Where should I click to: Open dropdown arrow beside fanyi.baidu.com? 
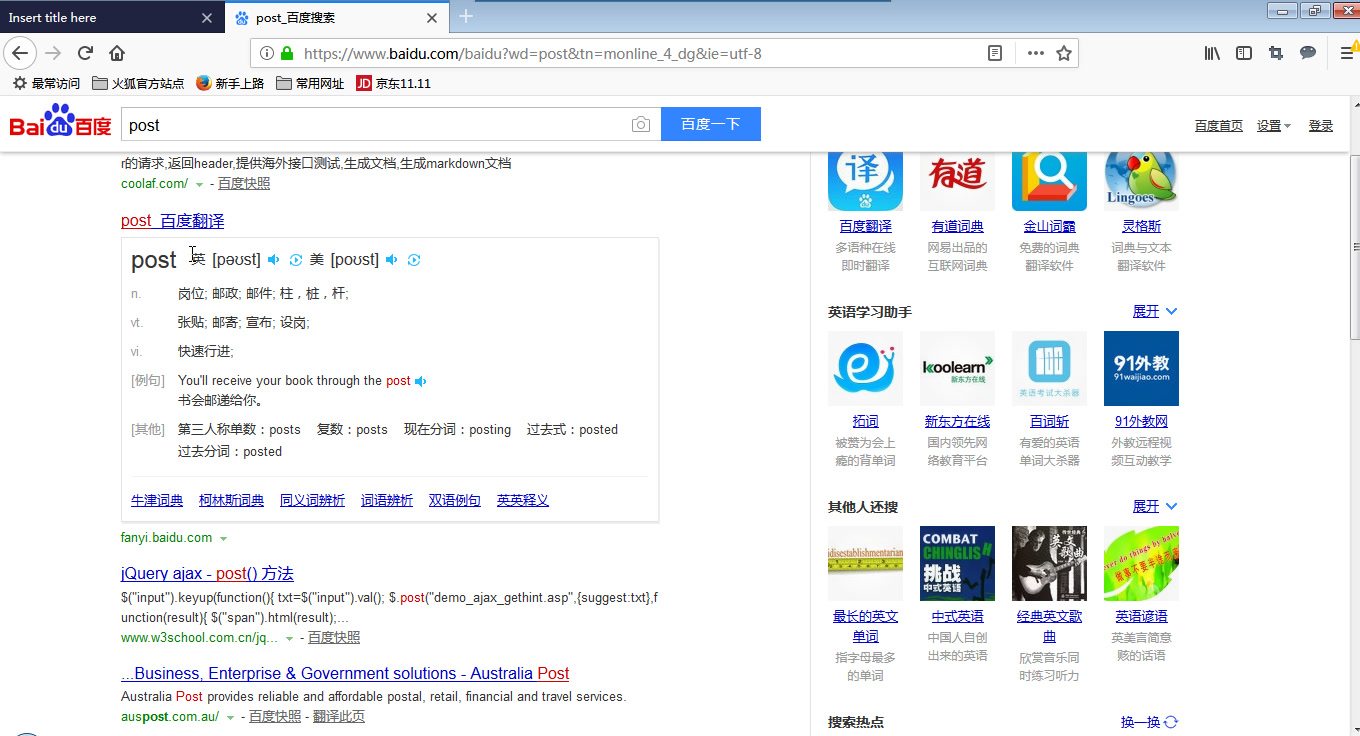(223, 539)
